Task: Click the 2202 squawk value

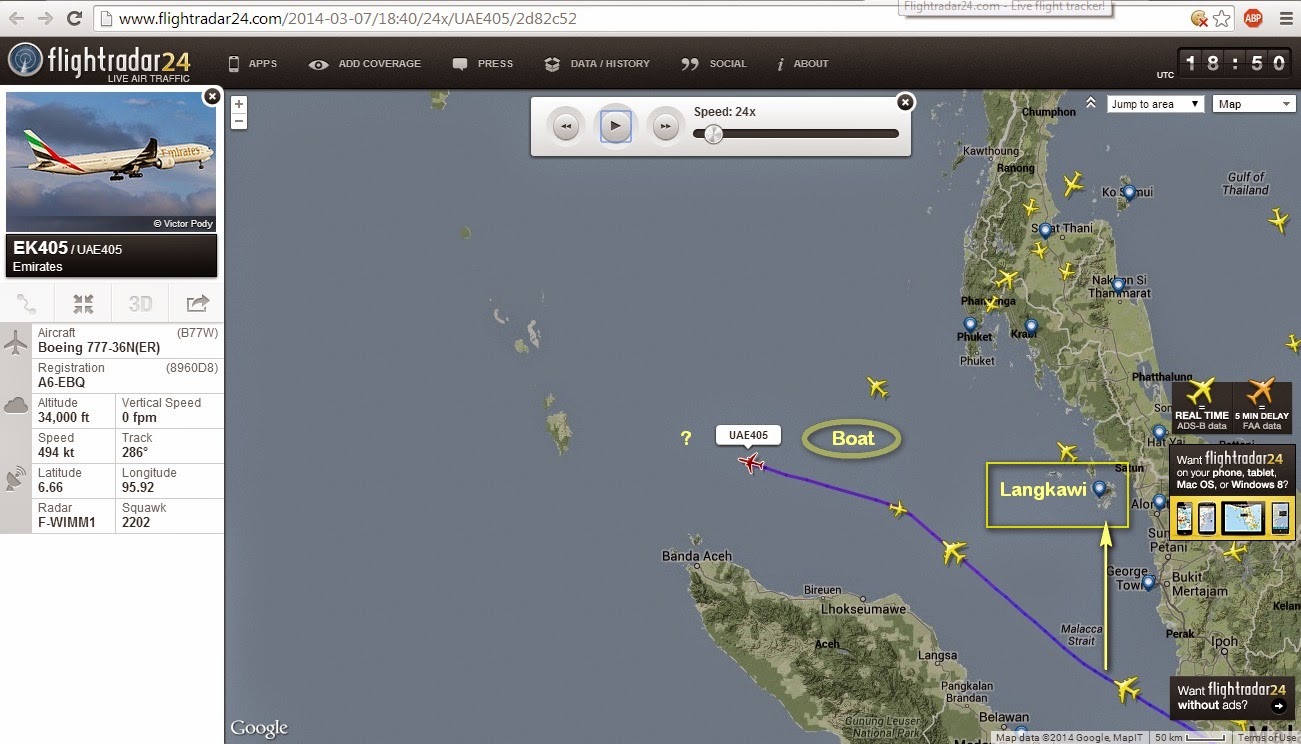Action: 138,523
